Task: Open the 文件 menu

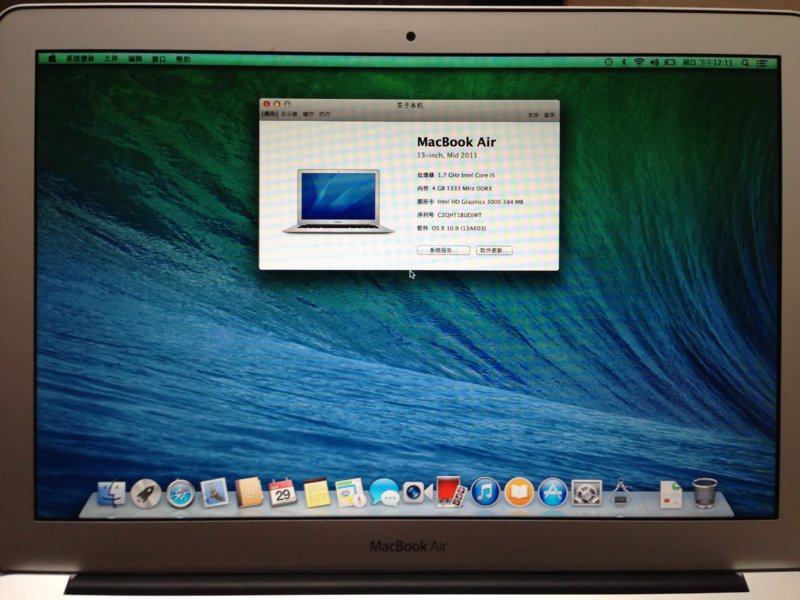Action: tap(111, 59)
